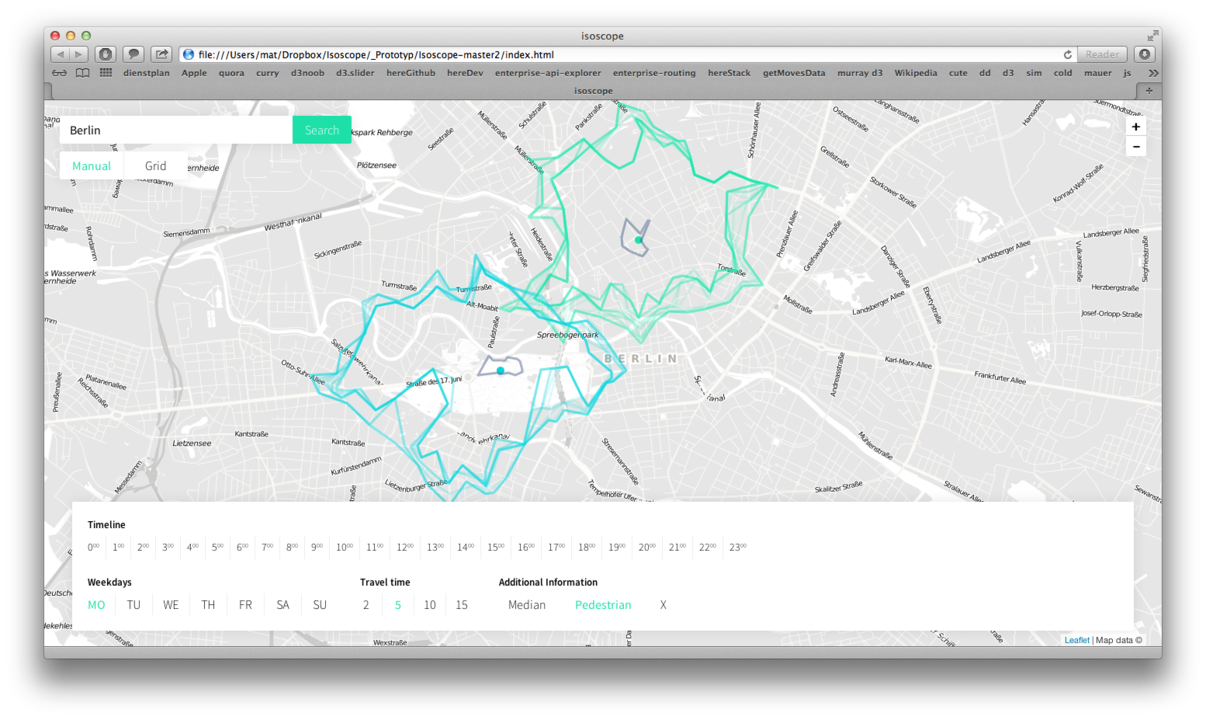Viewport: 1206px width, 720px height.
Task: Go back with the Safari back arrow
Action: (60, 54)
